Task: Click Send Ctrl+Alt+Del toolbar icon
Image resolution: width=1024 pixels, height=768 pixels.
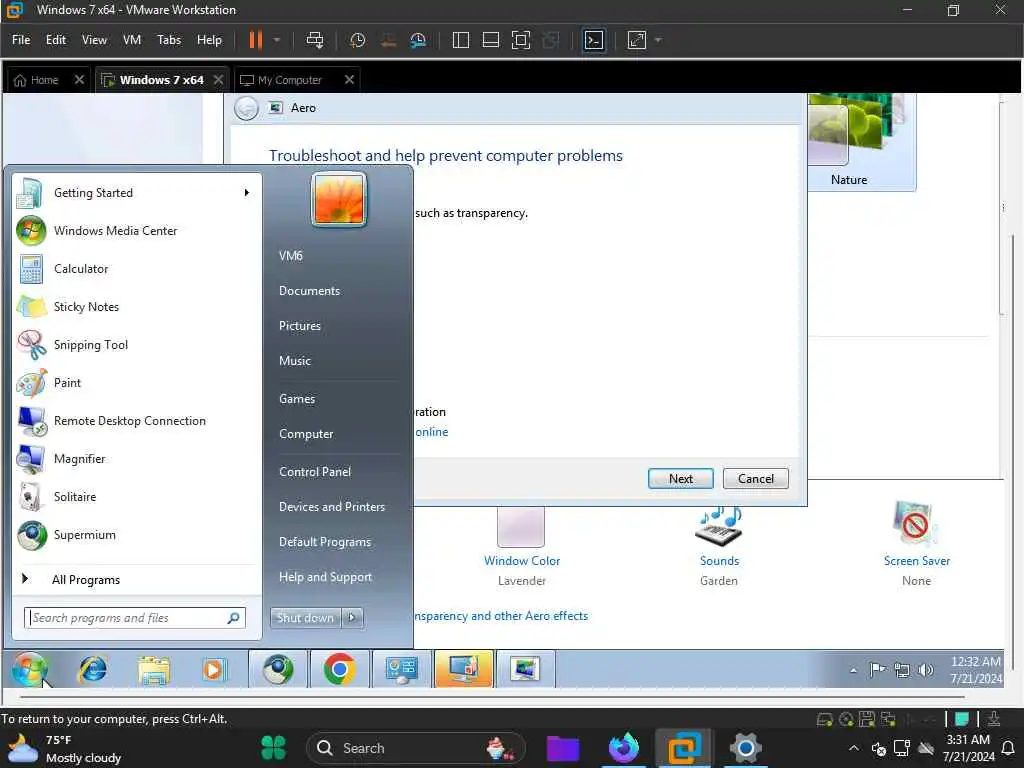Action: click(x=315, y=40)
